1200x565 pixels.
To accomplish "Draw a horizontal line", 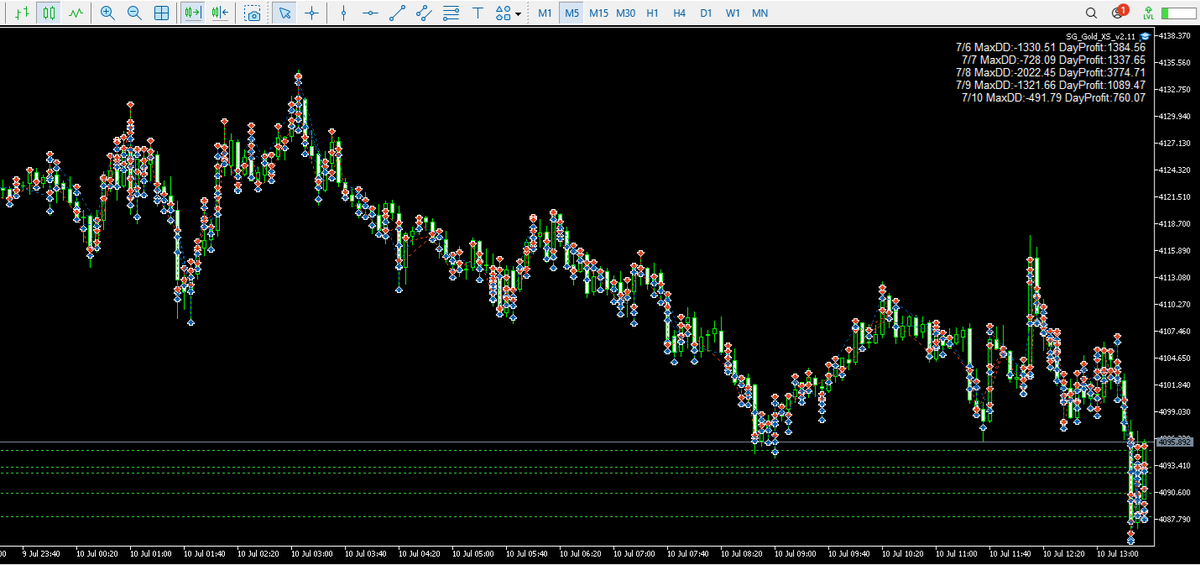I will [370, 13].
